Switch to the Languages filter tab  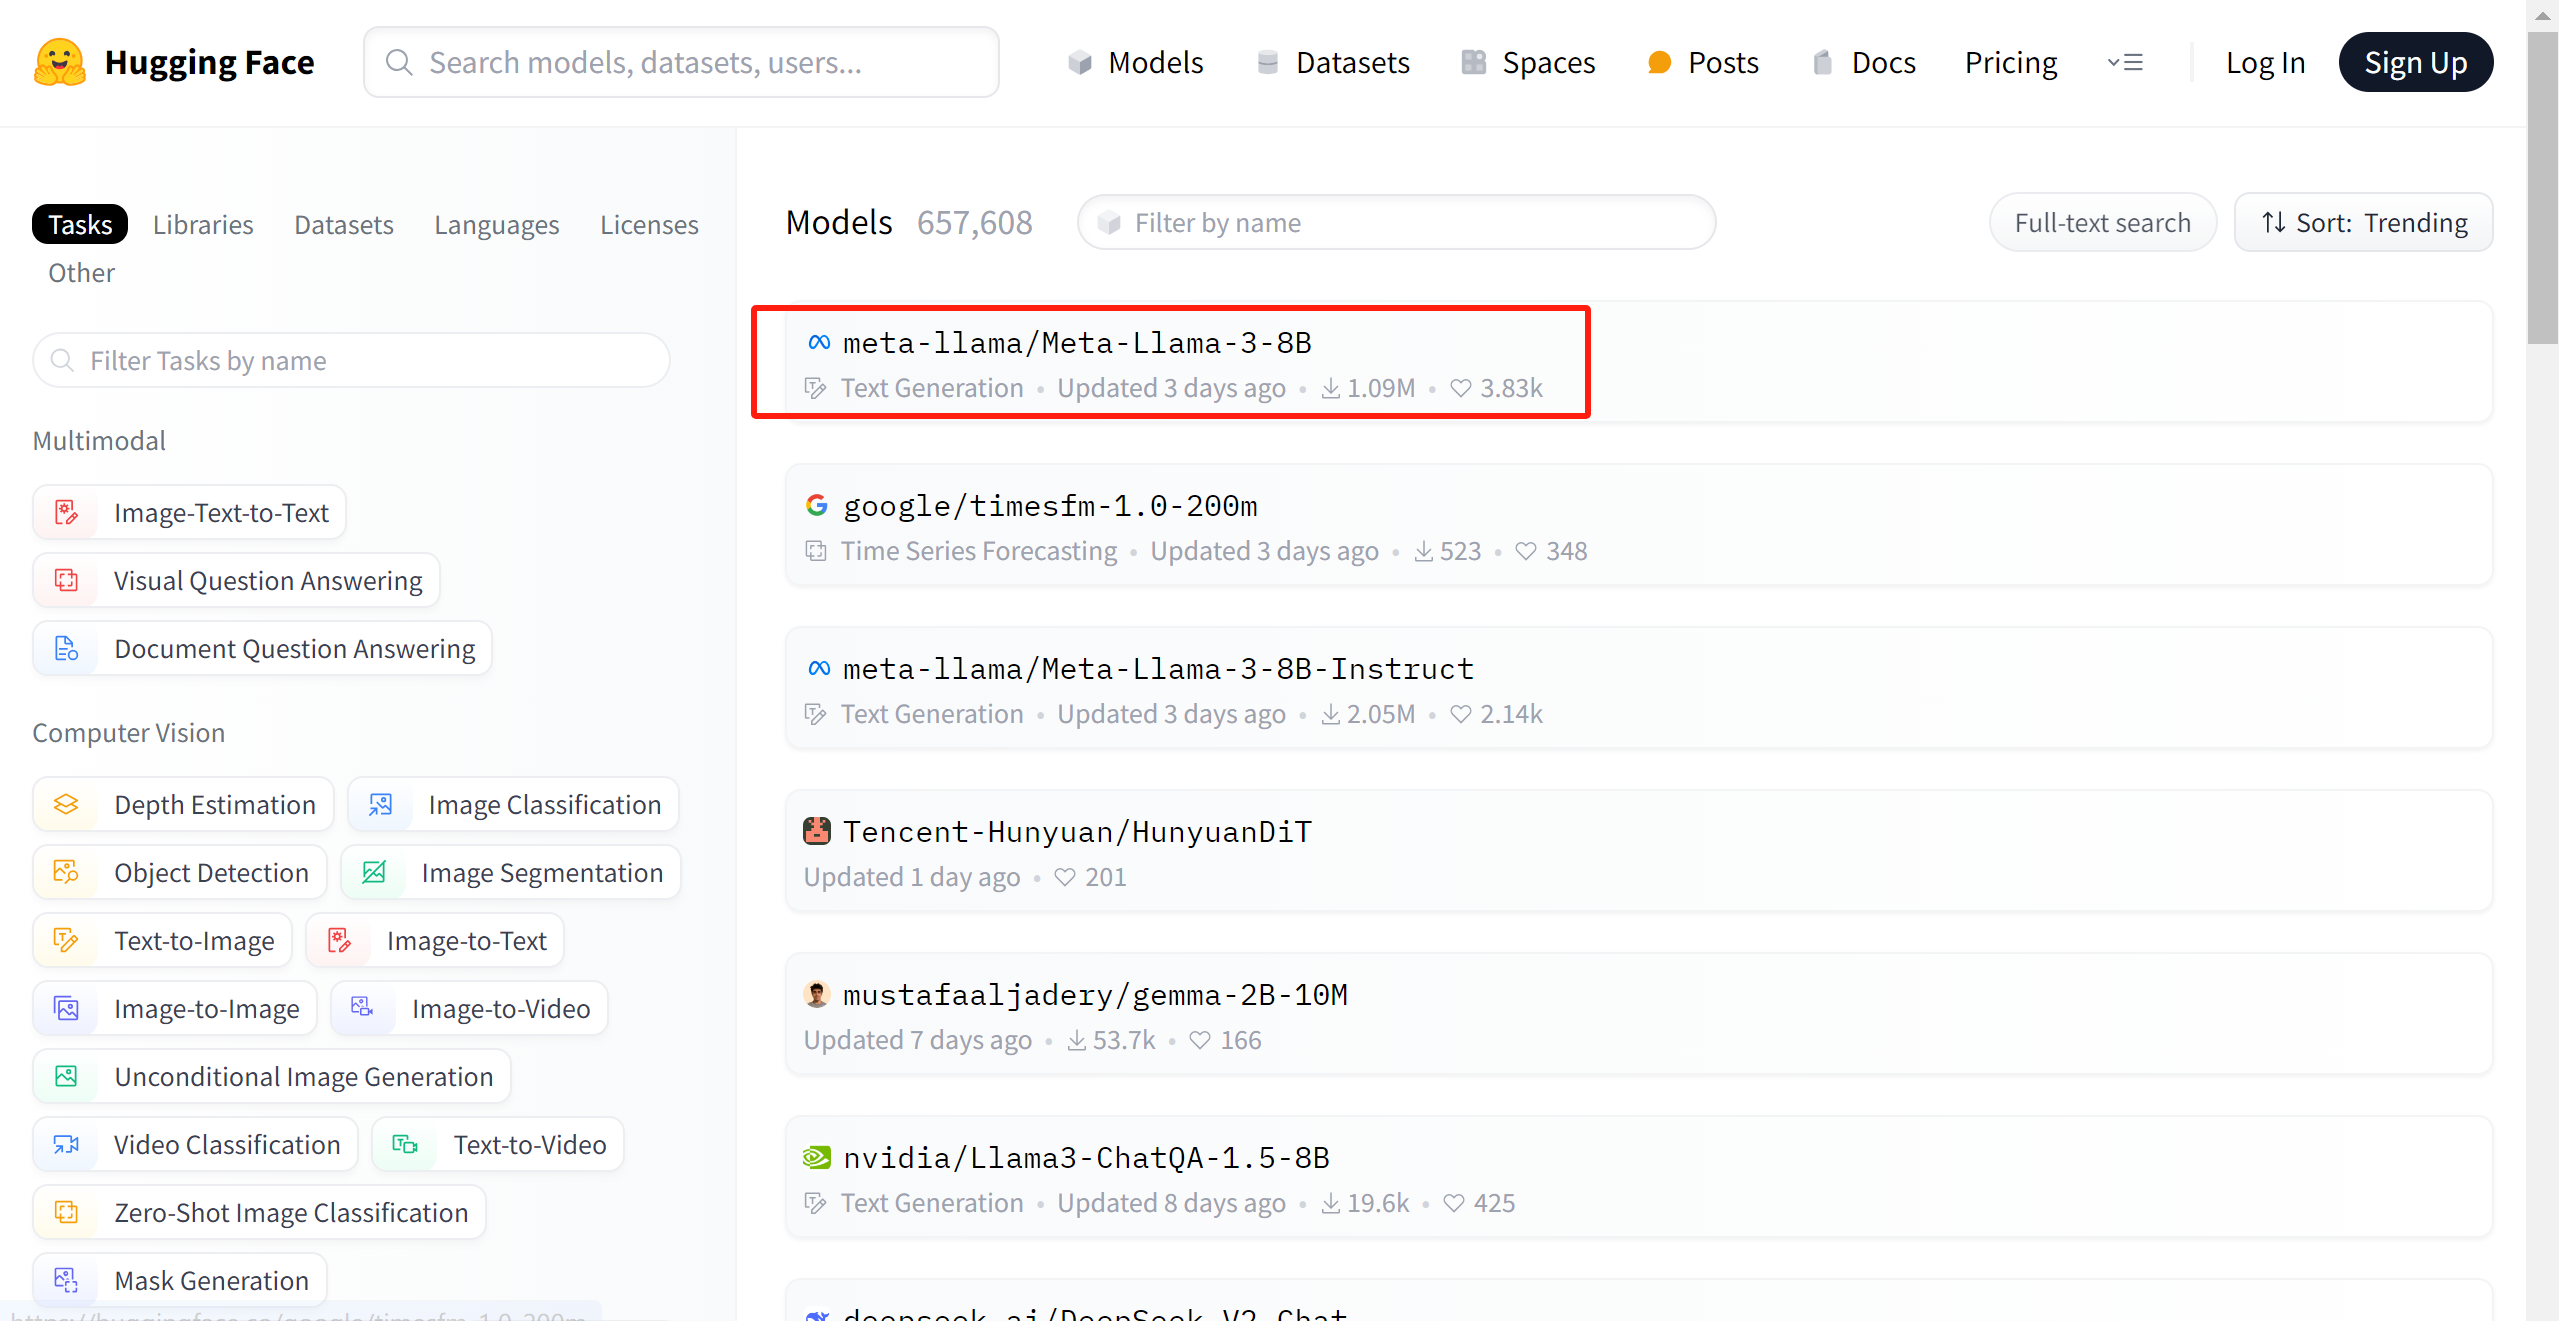497,224
